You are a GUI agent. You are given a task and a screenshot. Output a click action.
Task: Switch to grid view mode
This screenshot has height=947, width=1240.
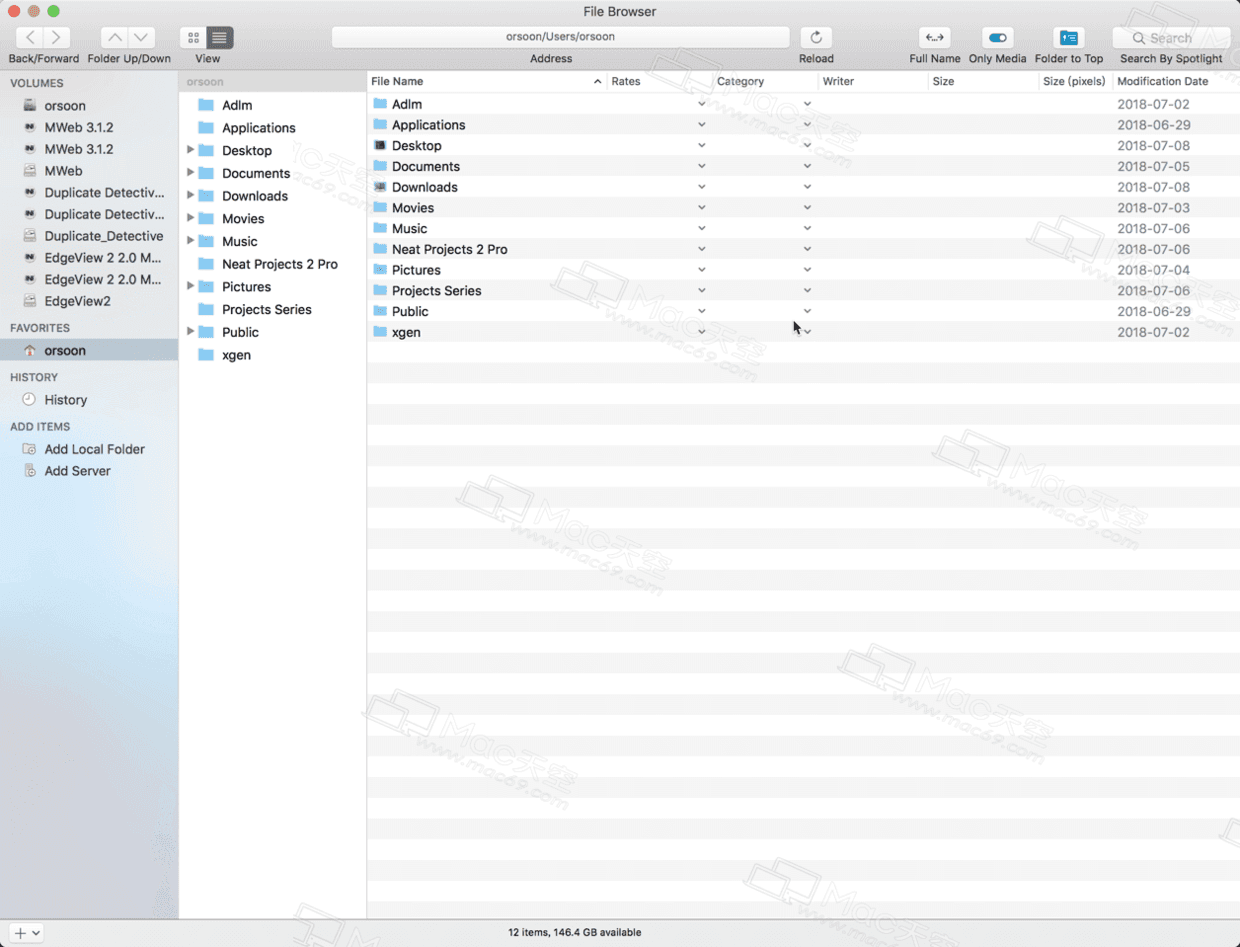coord(193,37)
